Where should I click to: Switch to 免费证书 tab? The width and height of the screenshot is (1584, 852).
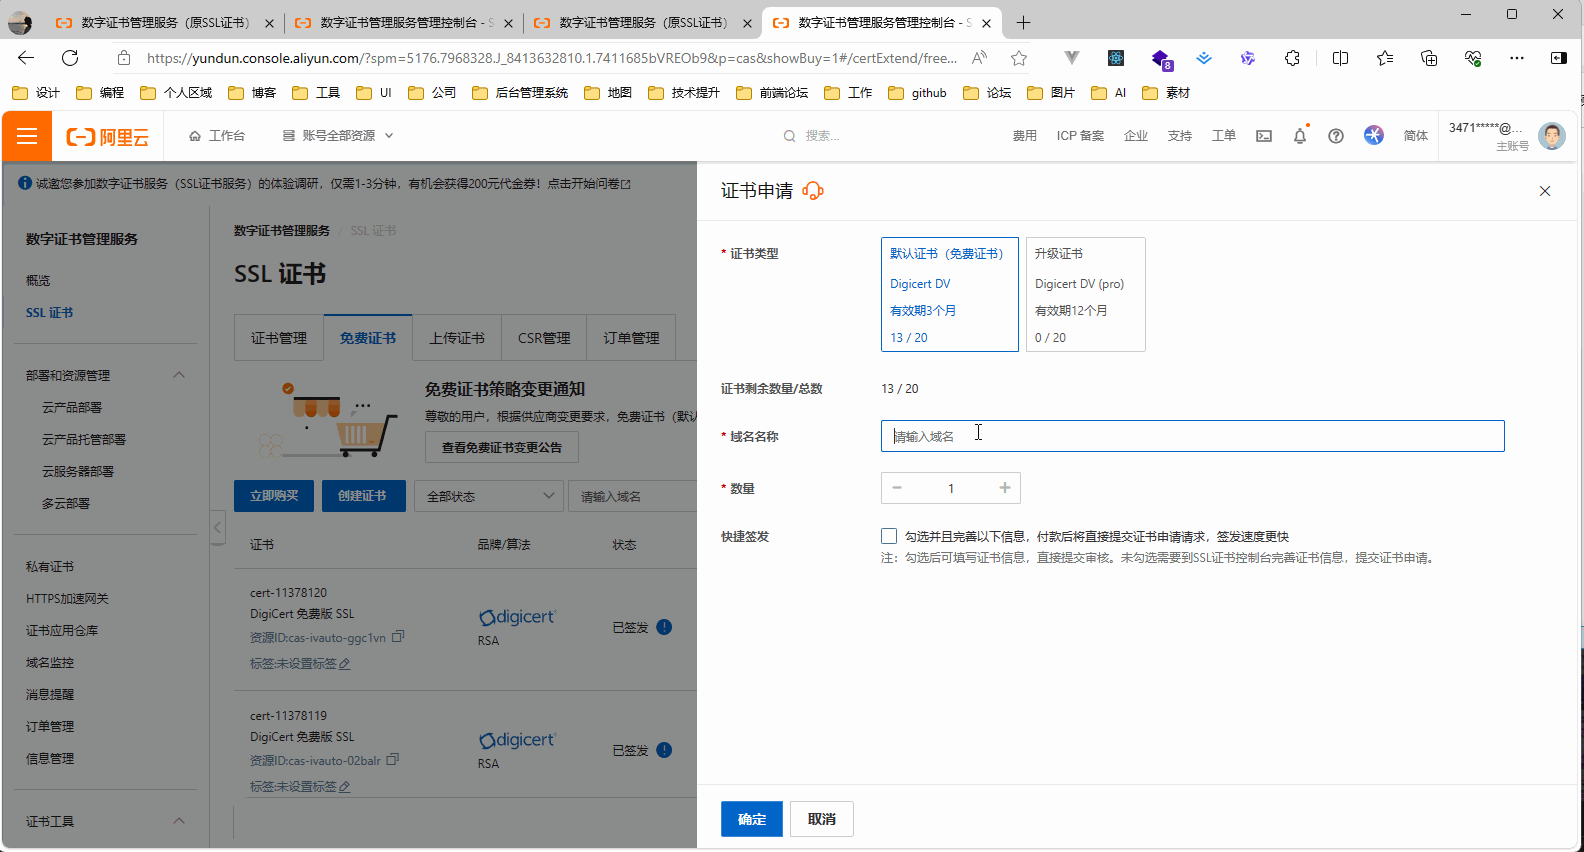click(x=368, y=338)
